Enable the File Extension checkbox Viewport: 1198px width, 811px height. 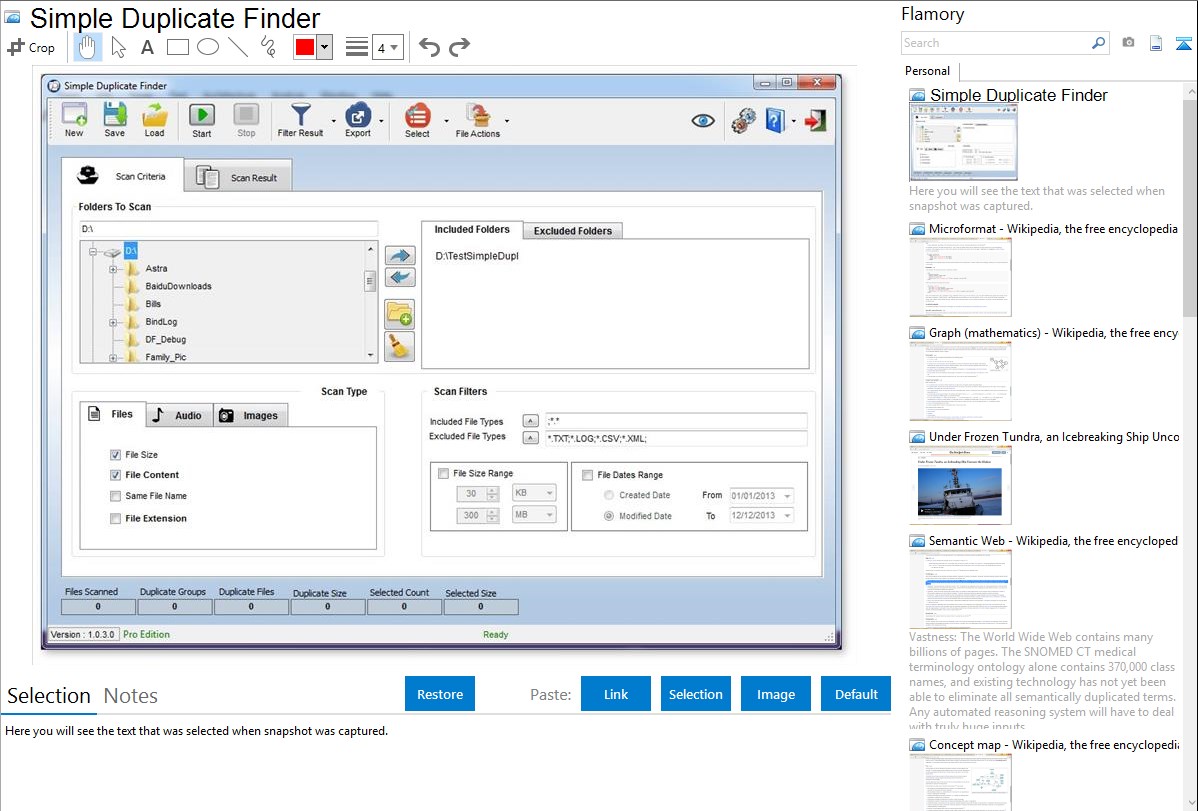(x=115, y=519)
